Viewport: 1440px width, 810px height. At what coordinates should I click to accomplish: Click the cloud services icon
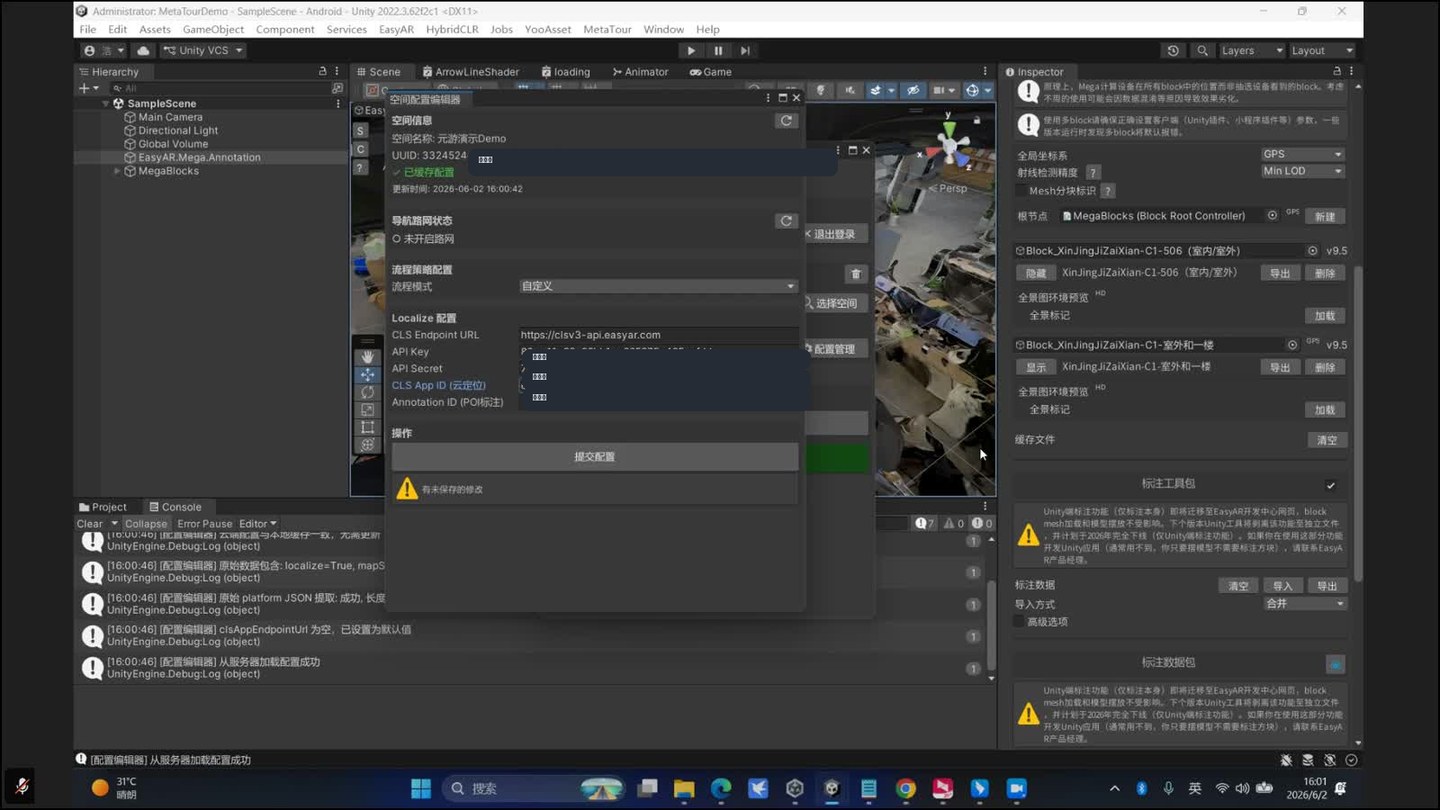(x=143, y=50)
